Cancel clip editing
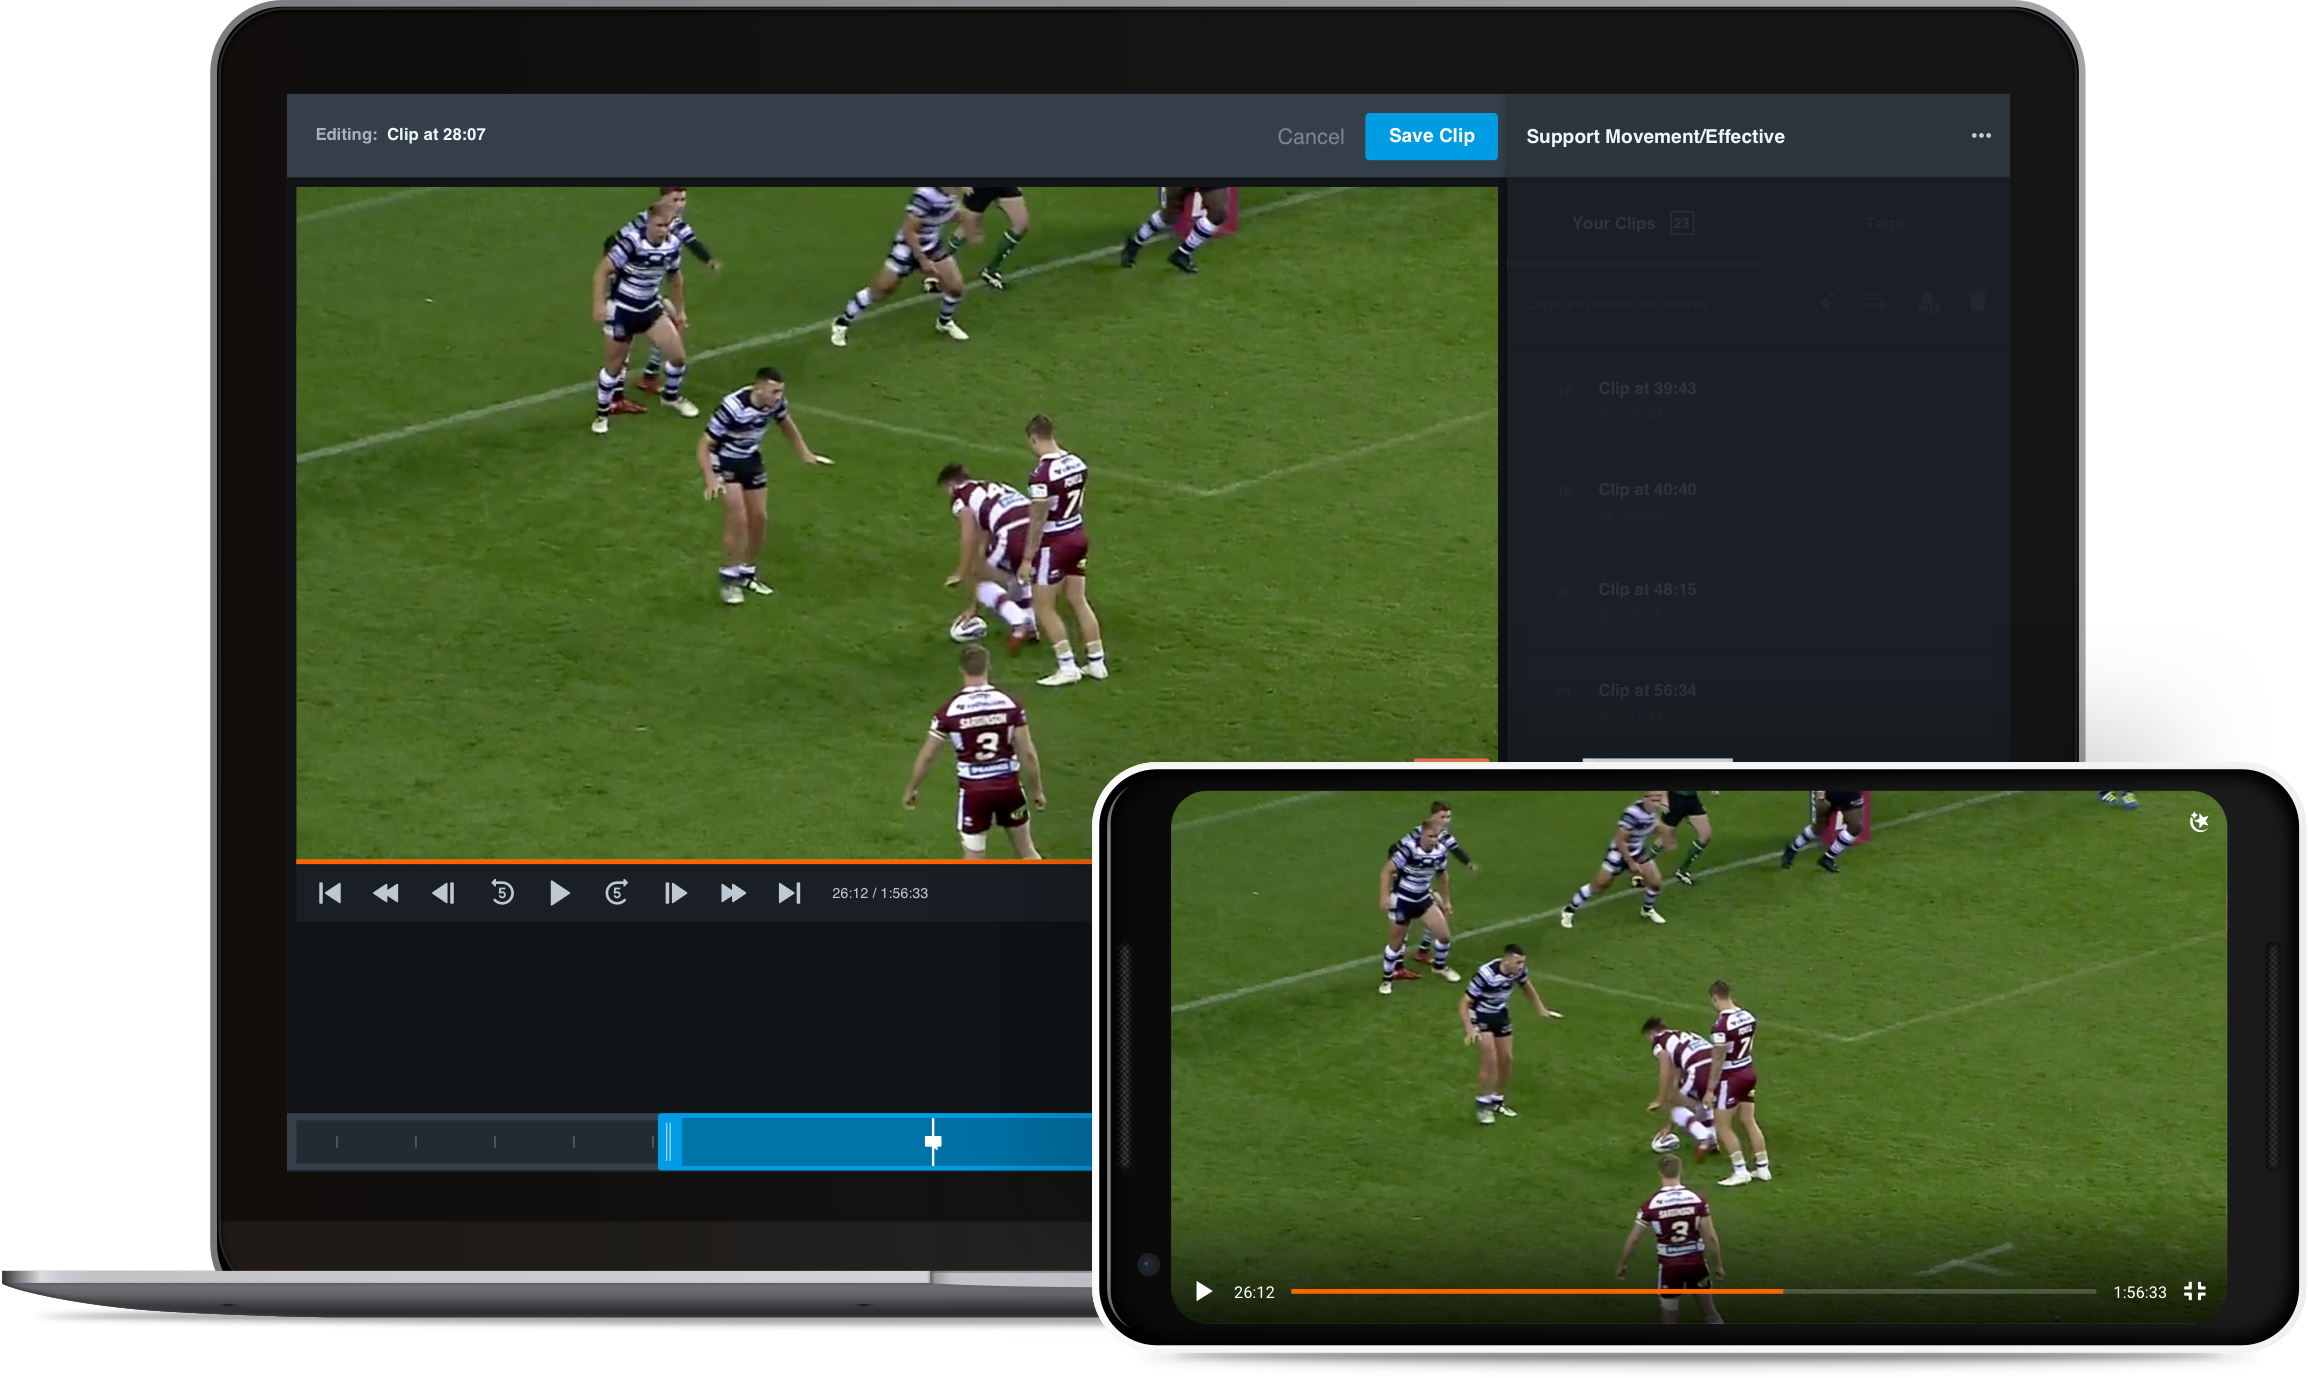The image size is (2308, 1378). [1310, 137]
